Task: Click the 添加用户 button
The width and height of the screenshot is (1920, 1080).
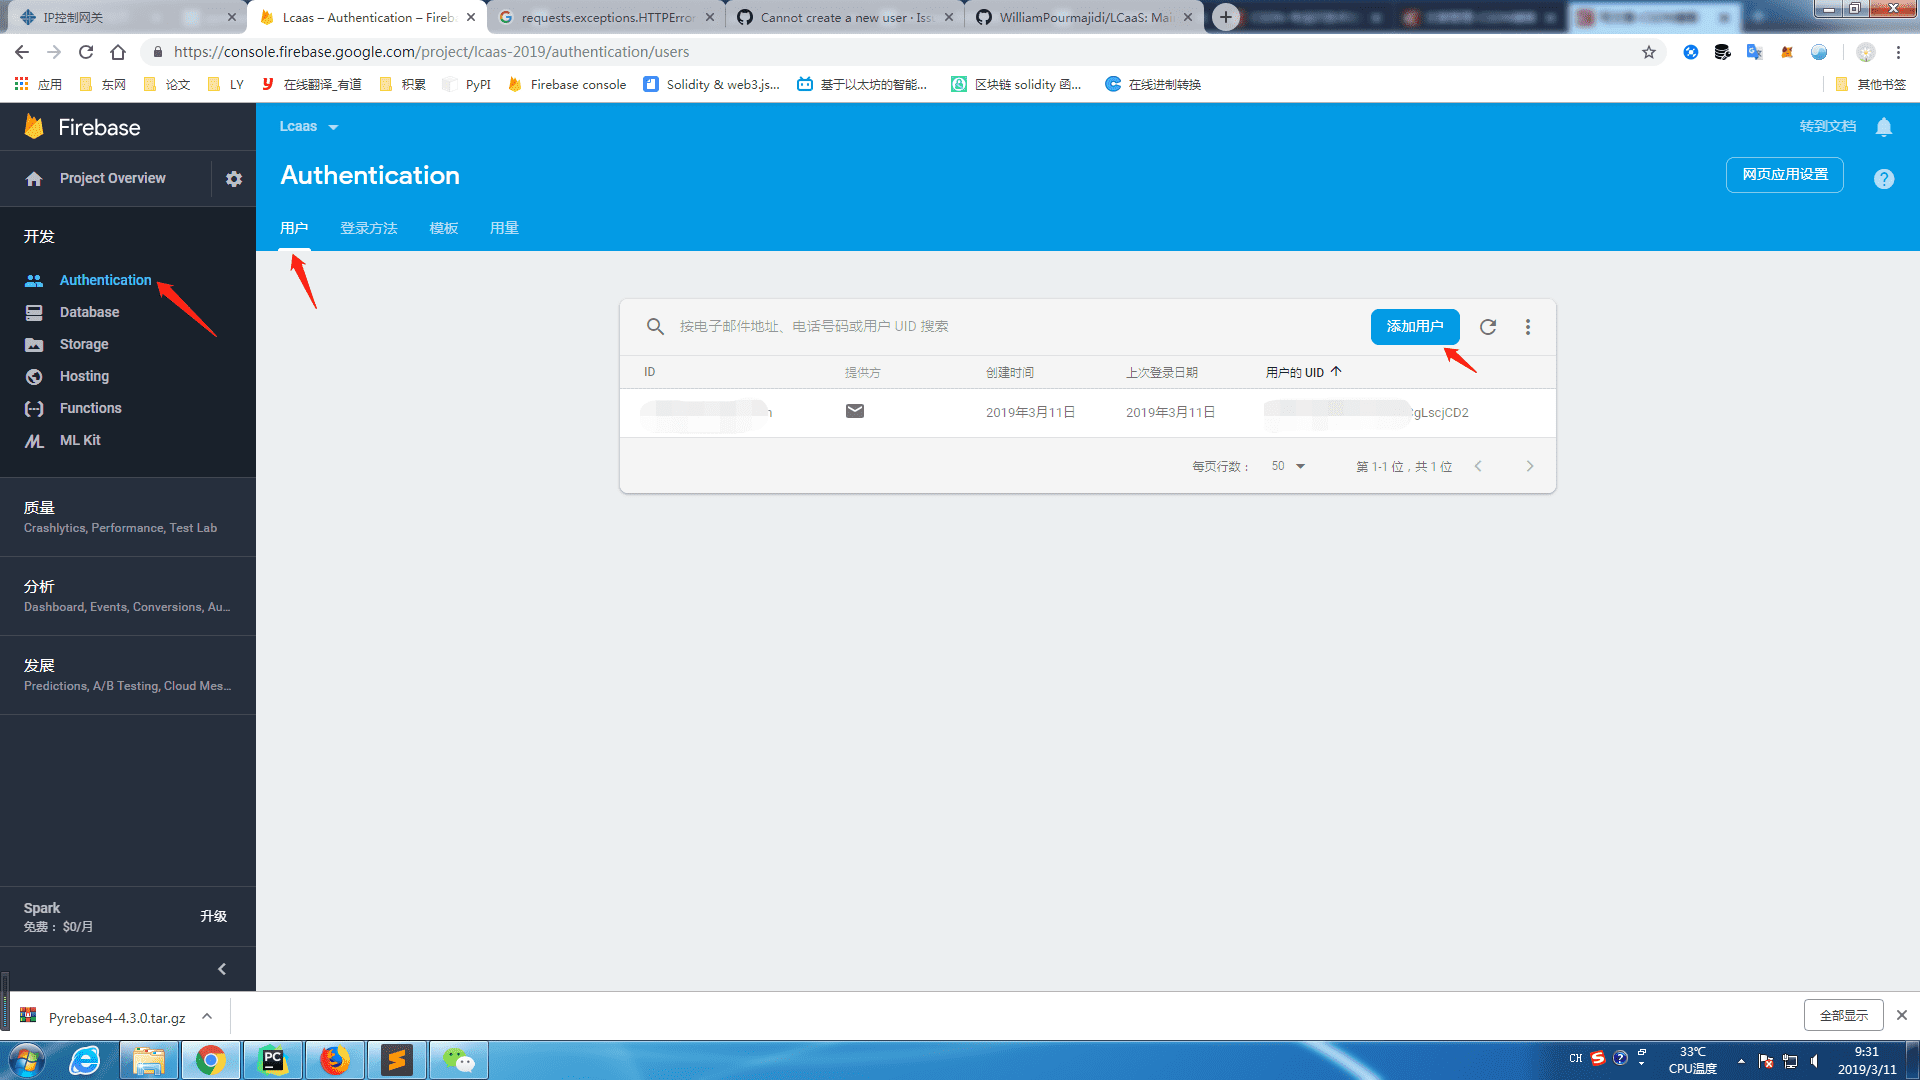Action: coord(1414,327)
